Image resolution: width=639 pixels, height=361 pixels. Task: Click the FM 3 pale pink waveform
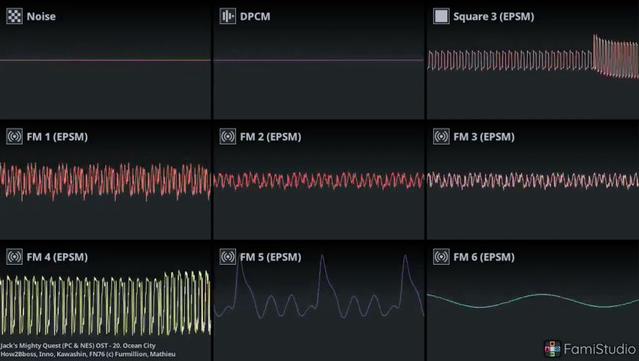coord(533,180)
